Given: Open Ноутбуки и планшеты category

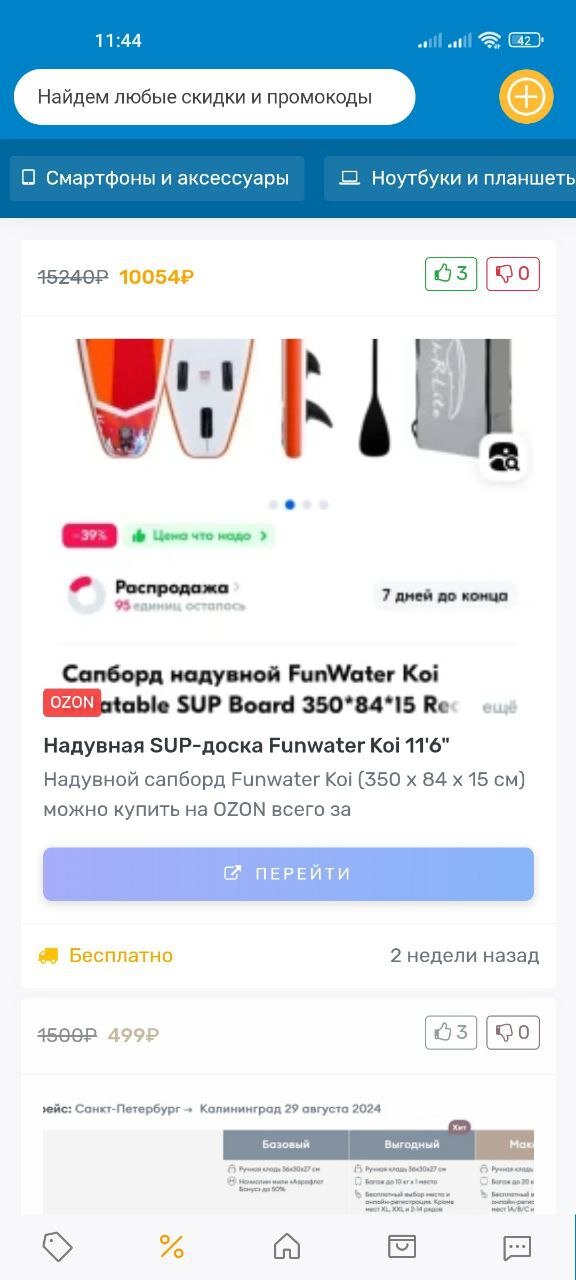Looking at the screenshot, I should (x=450, y=178).
